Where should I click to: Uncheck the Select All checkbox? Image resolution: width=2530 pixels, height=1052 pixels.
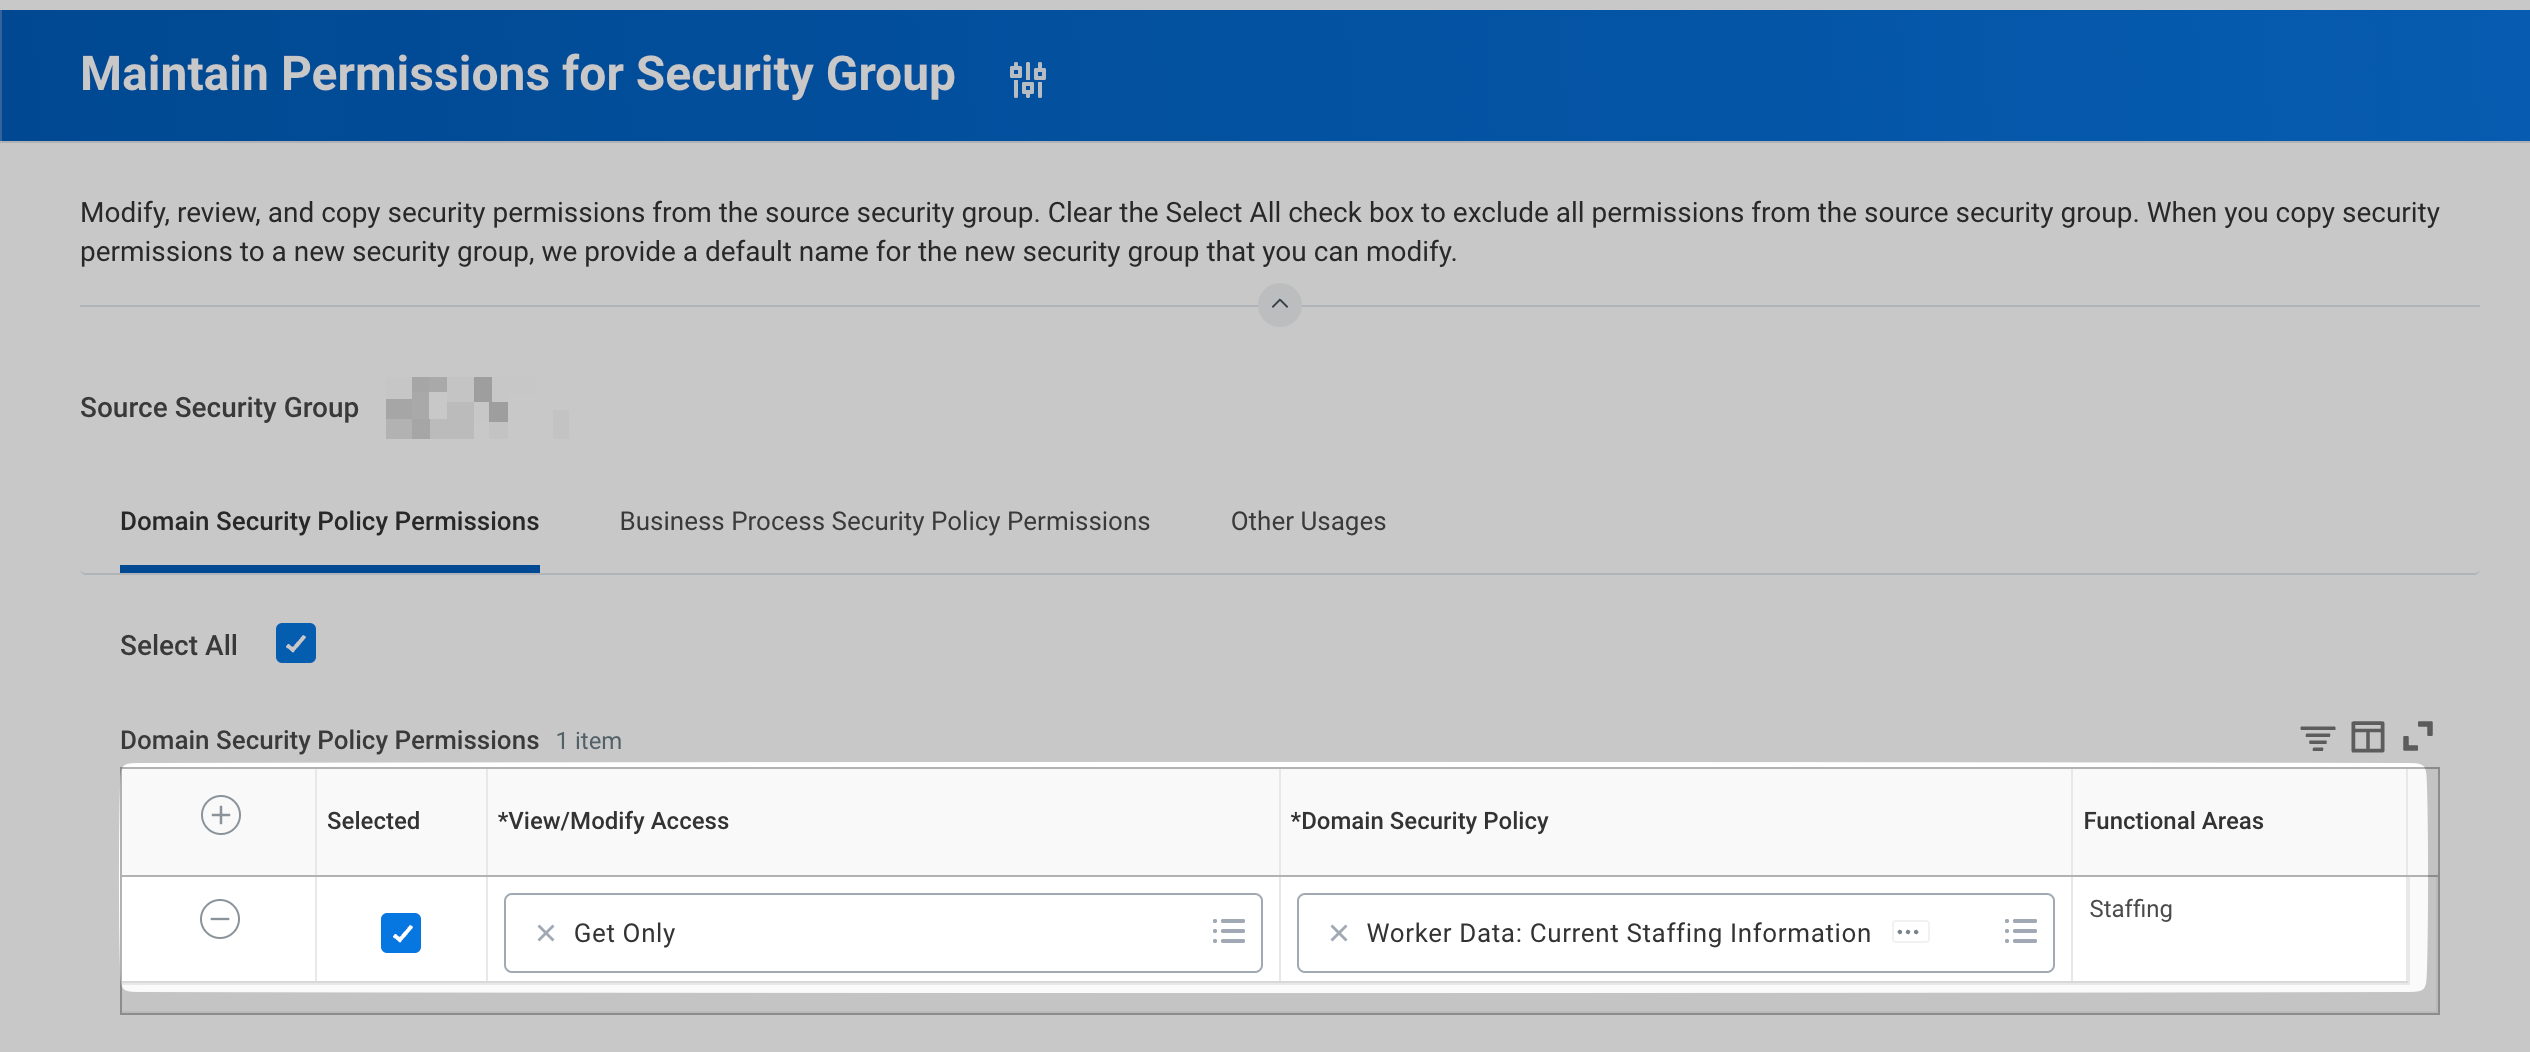click(x=296, y=643)
